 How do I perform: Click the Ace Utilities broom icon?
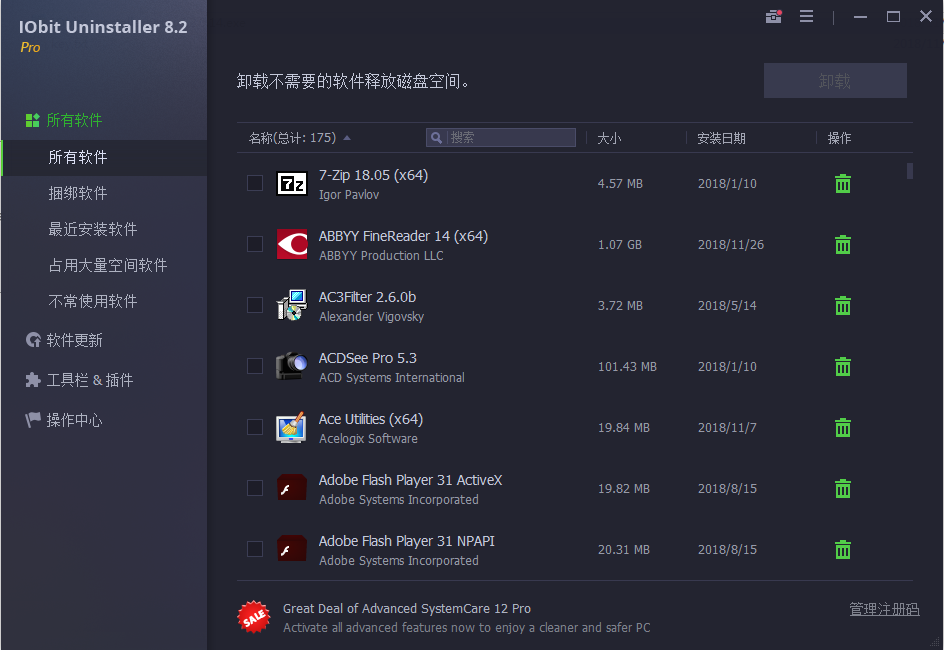point(292,427)
